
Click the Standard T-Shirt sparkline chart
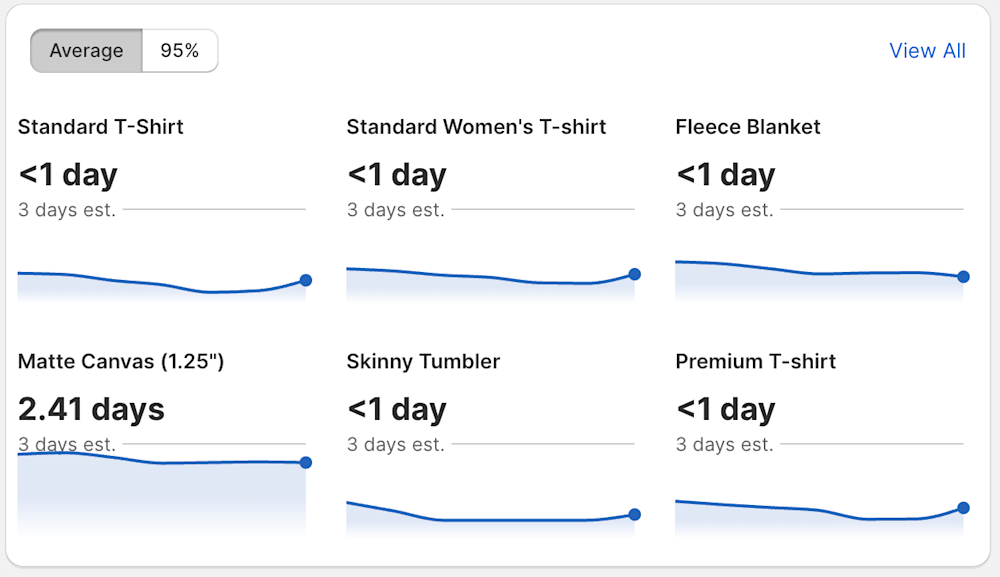point(160,285)
